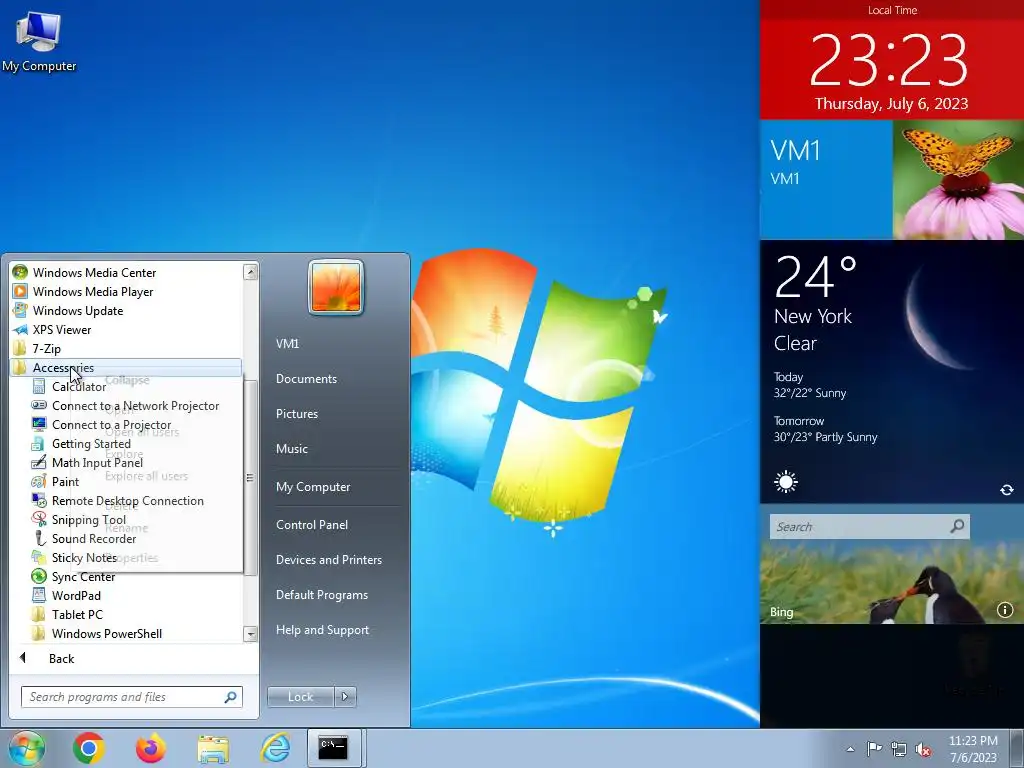This screenshot has height=768, width=1024.
Task: Launch Math Input Panel
Action: pos(97,462)
